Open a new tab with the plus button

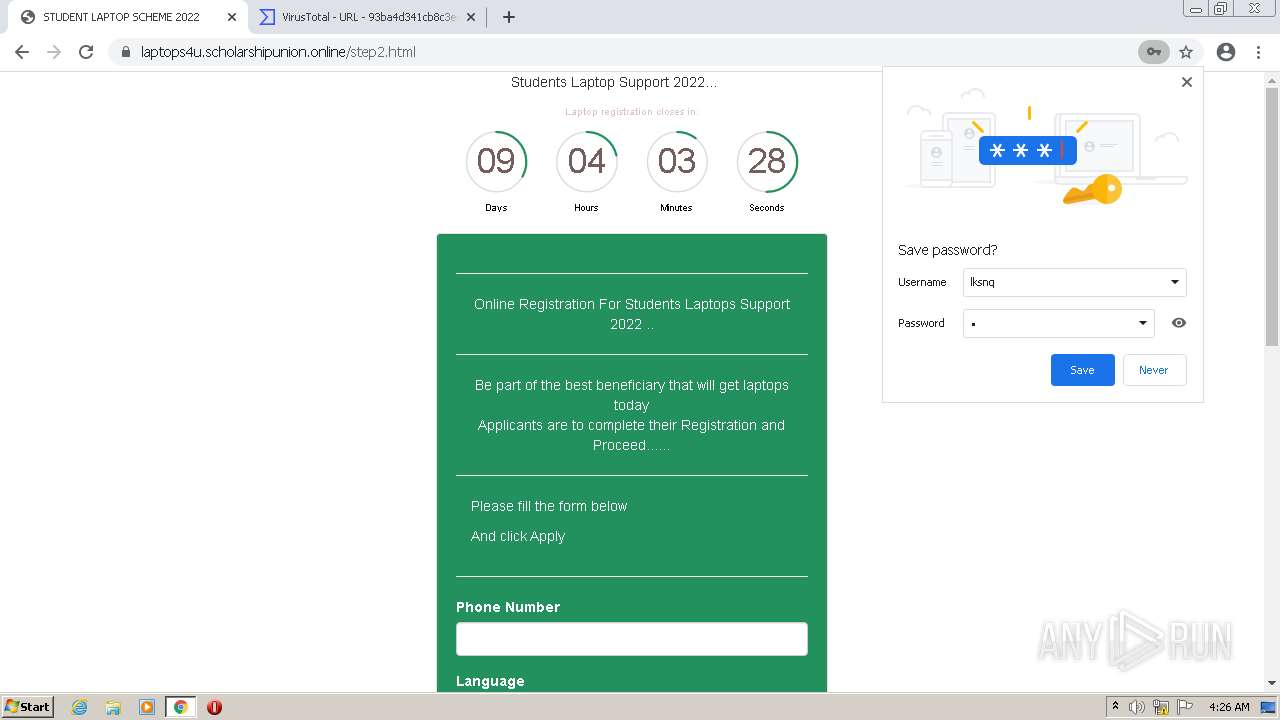[508, 17]
